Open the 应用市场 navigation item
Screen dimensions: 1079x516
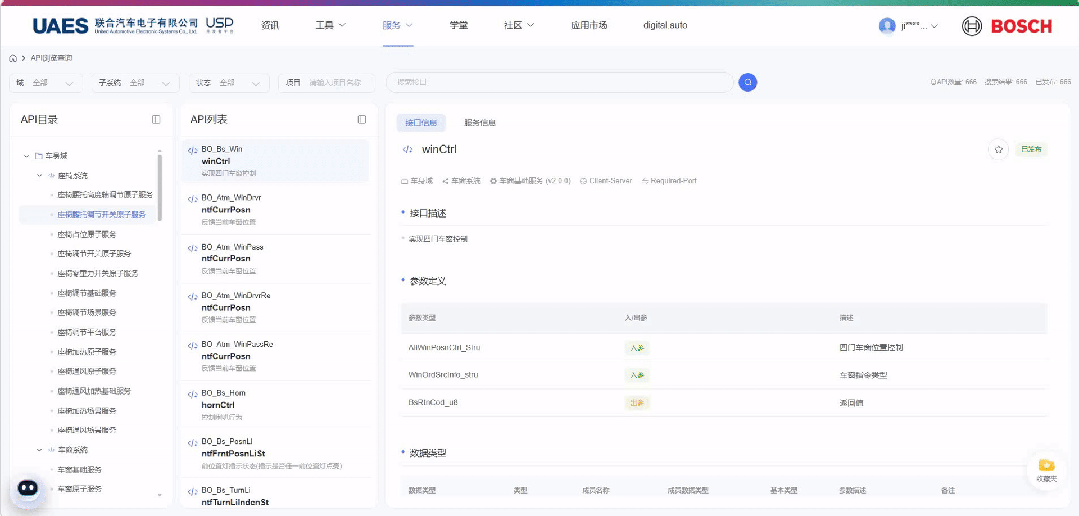pyautogui.click(x=589, y=25)
